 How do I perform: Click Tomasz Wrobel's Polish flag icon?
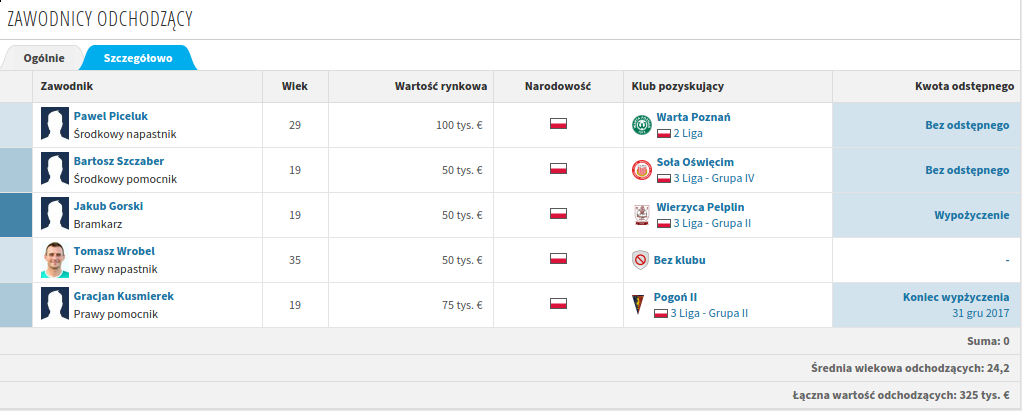click(x=558, y=260)
